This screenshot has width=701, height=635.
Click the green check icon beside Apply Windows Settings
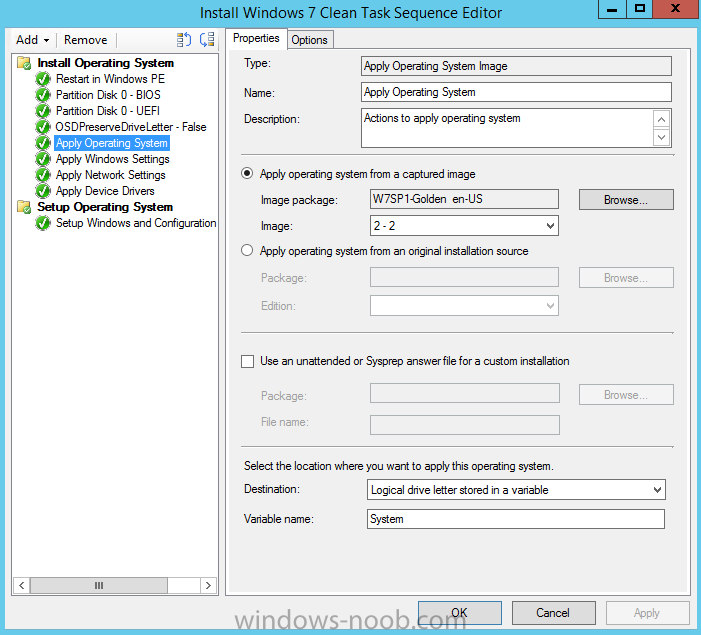(43, 159)
